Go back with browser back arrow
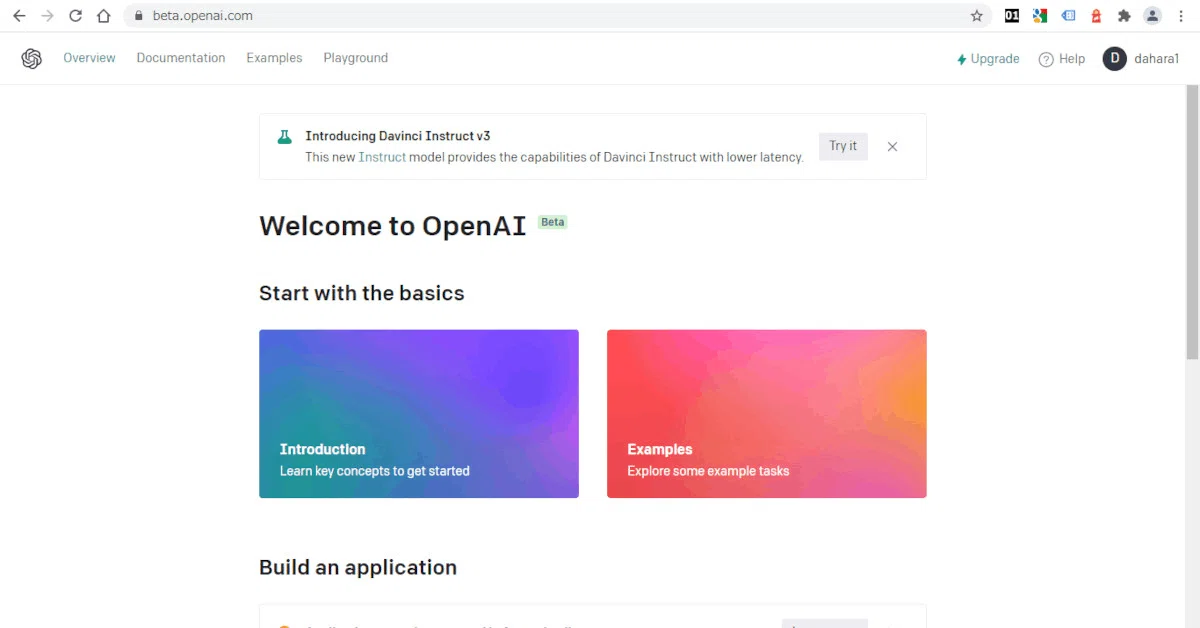 [x=19, y=16]
